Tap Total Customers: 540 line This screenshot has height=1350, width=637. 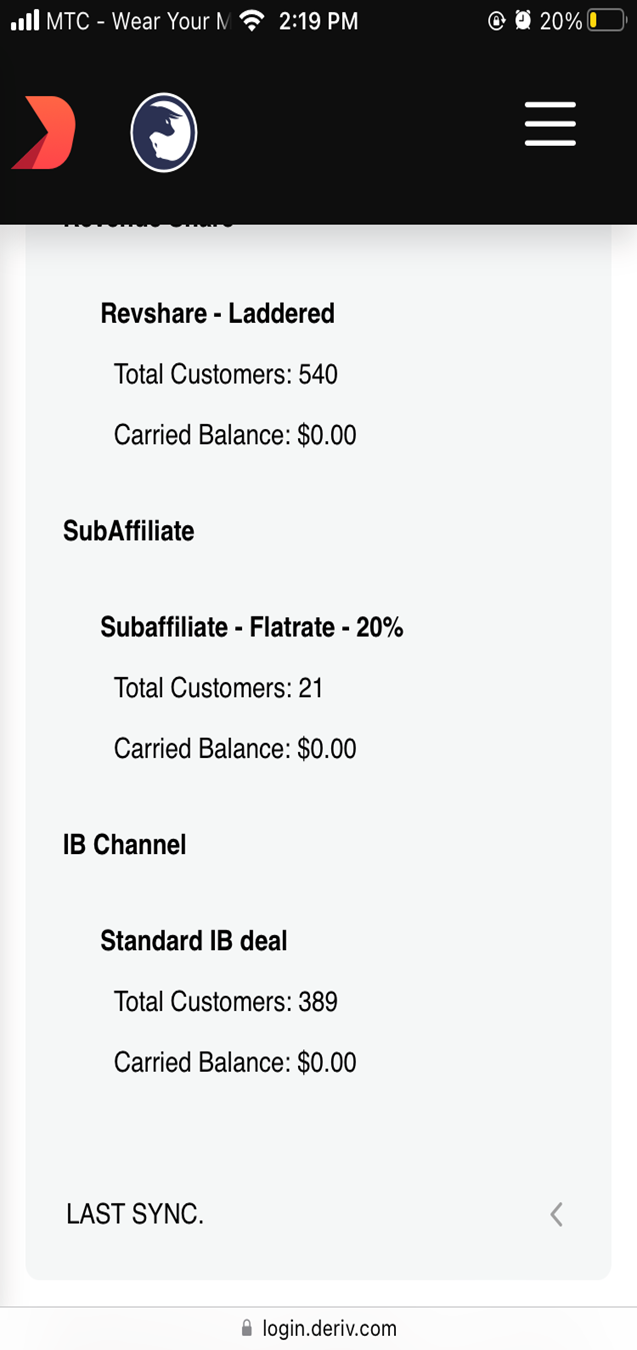(226, 375)
